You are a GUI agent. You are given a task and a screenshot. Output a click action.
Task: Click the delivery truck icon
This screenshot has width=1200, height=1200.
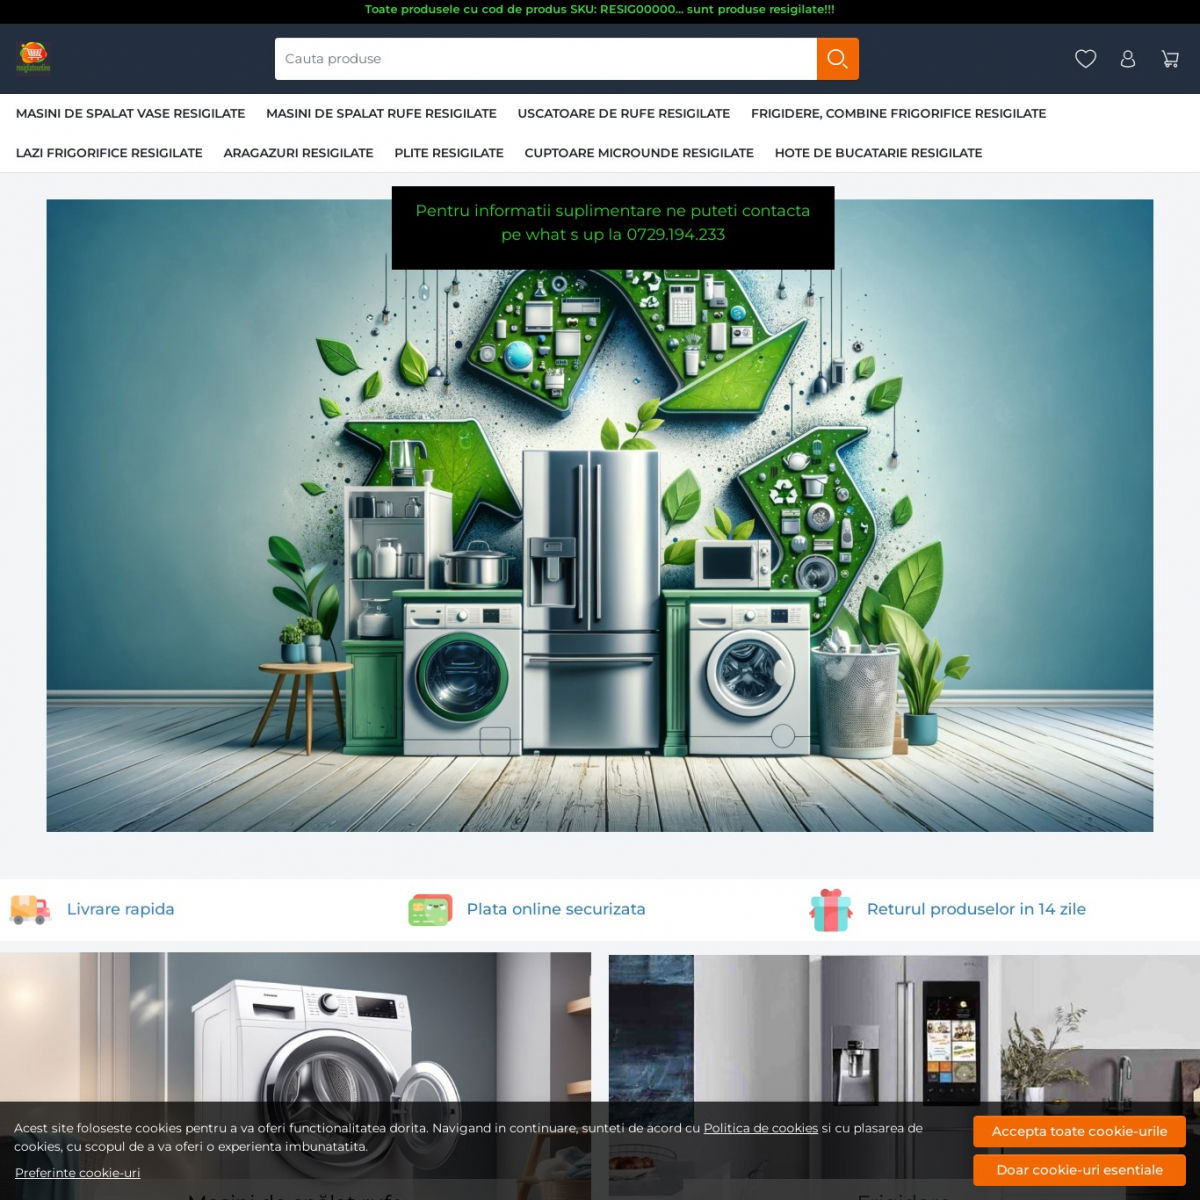[x=29, y=909]
